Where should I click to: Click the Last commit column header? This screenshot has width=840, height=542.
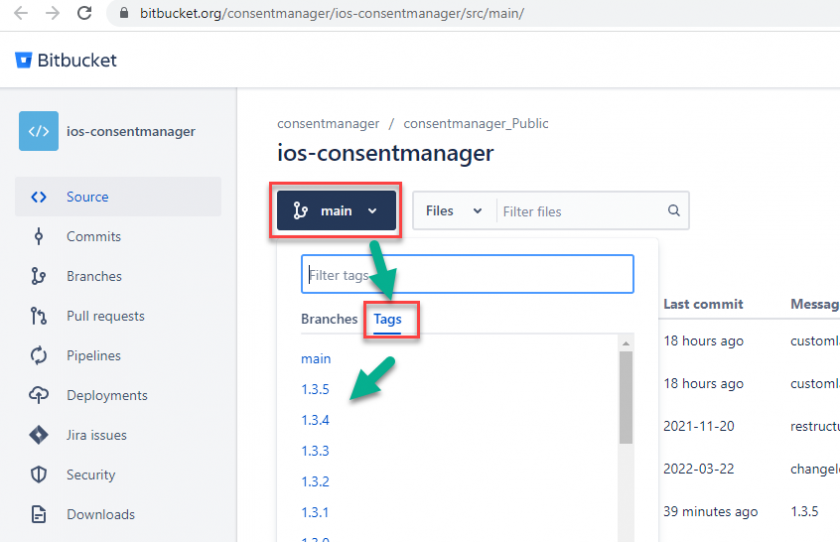[x=703, y=304]
